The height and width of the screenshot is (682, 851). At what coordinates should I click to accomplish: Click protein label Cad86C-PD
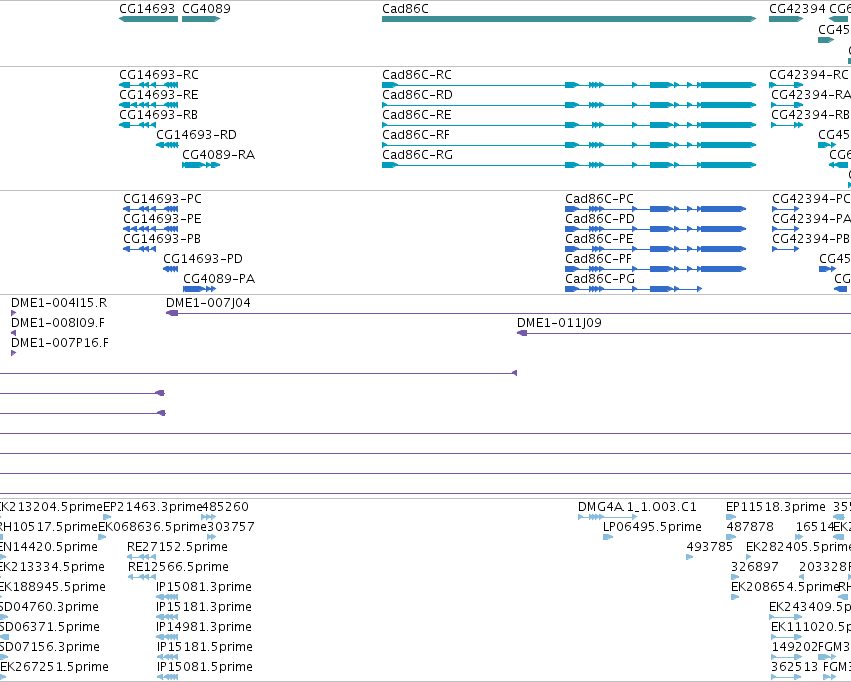point(600,219)
